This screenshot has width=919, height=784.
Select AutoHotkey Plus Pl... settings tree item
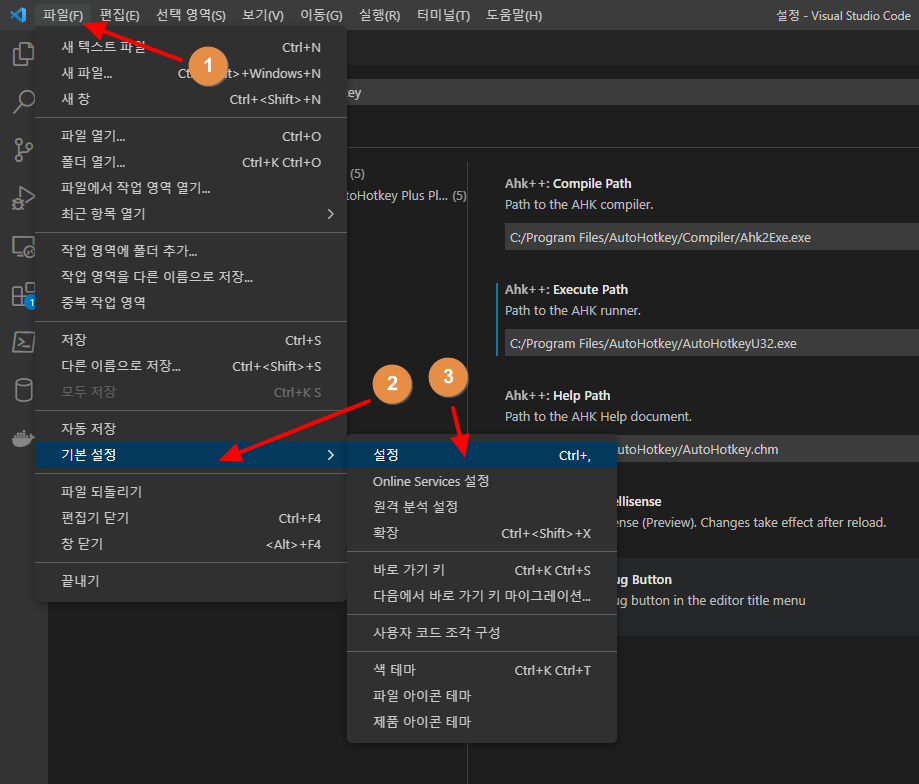(x=407, y=196)
